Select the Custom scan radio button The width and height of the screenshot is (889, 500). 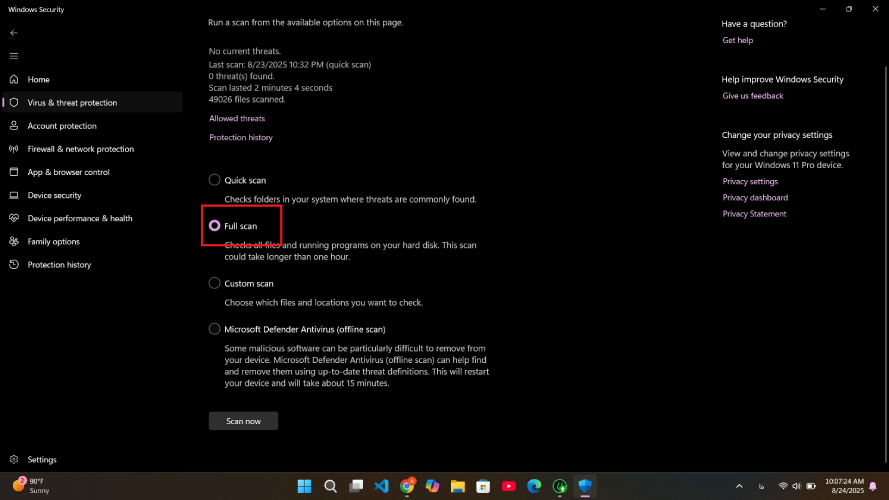coord(215,284)
